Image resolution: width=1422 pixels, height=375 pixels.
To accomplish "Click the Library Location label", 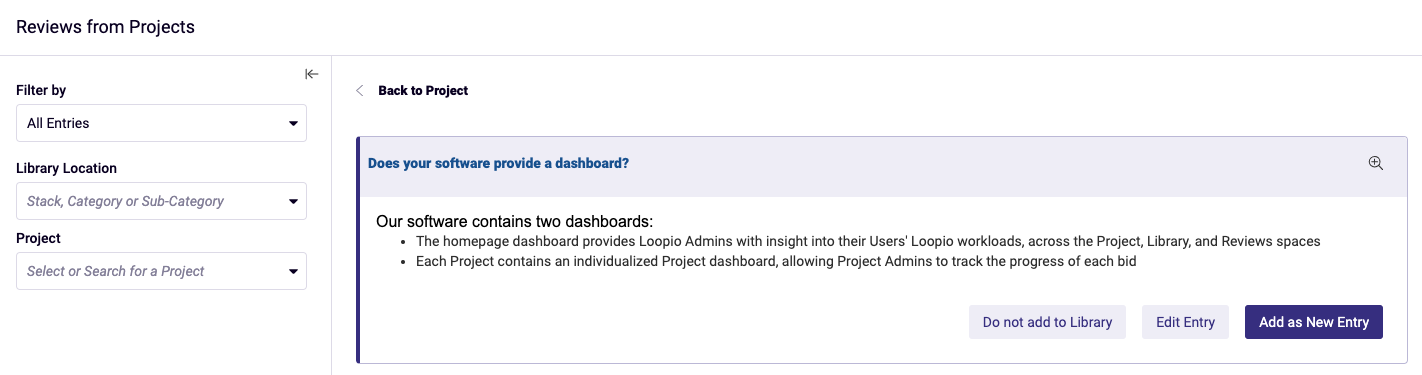I will (x=66, y=168).
